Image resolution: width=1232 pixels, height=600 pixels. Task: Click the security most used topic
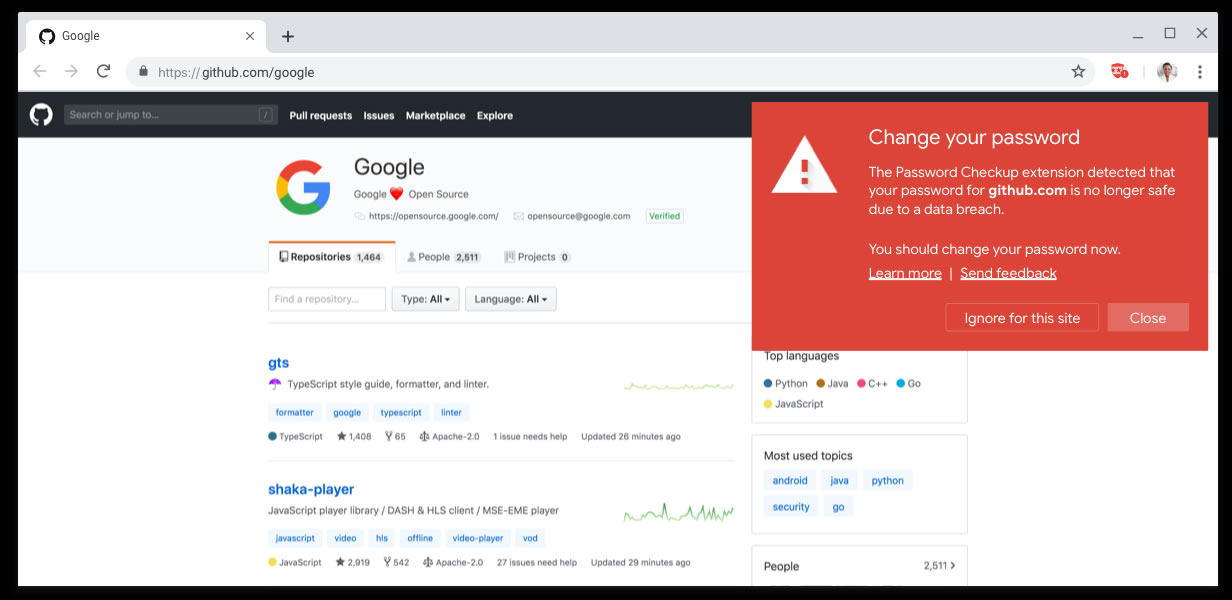point(791,507)
